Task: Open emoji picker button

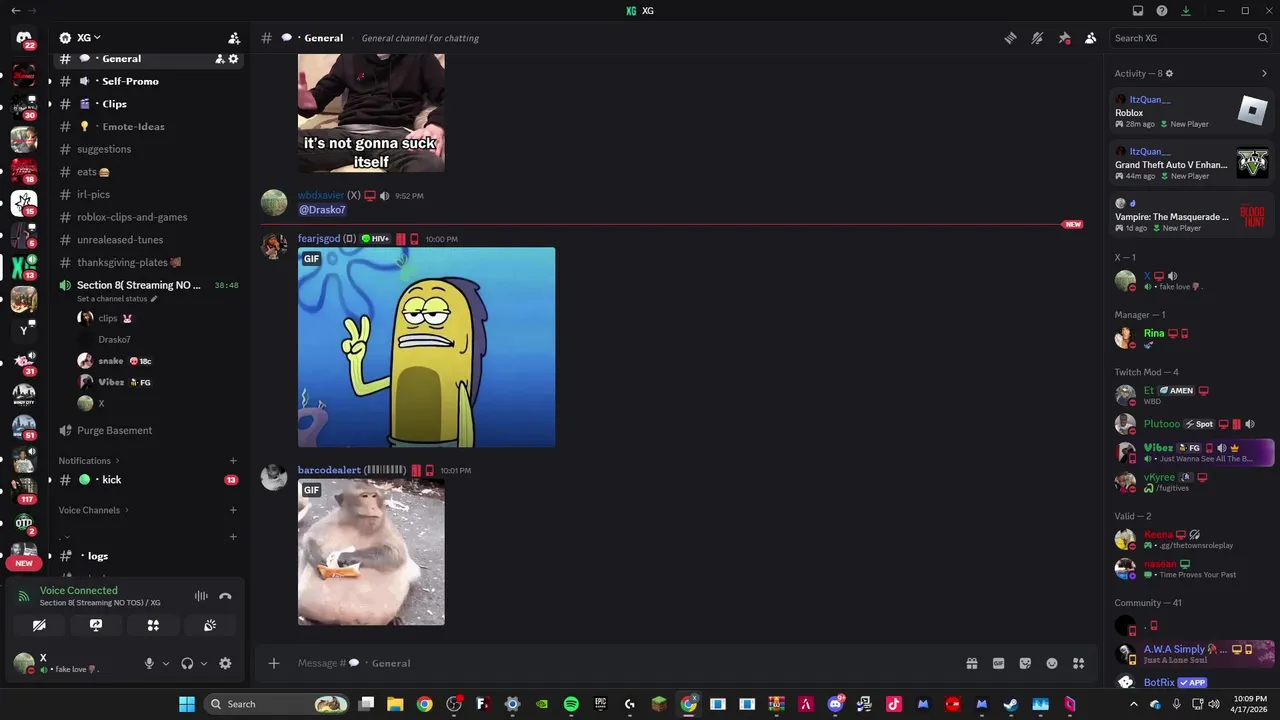Action: 1052,663
